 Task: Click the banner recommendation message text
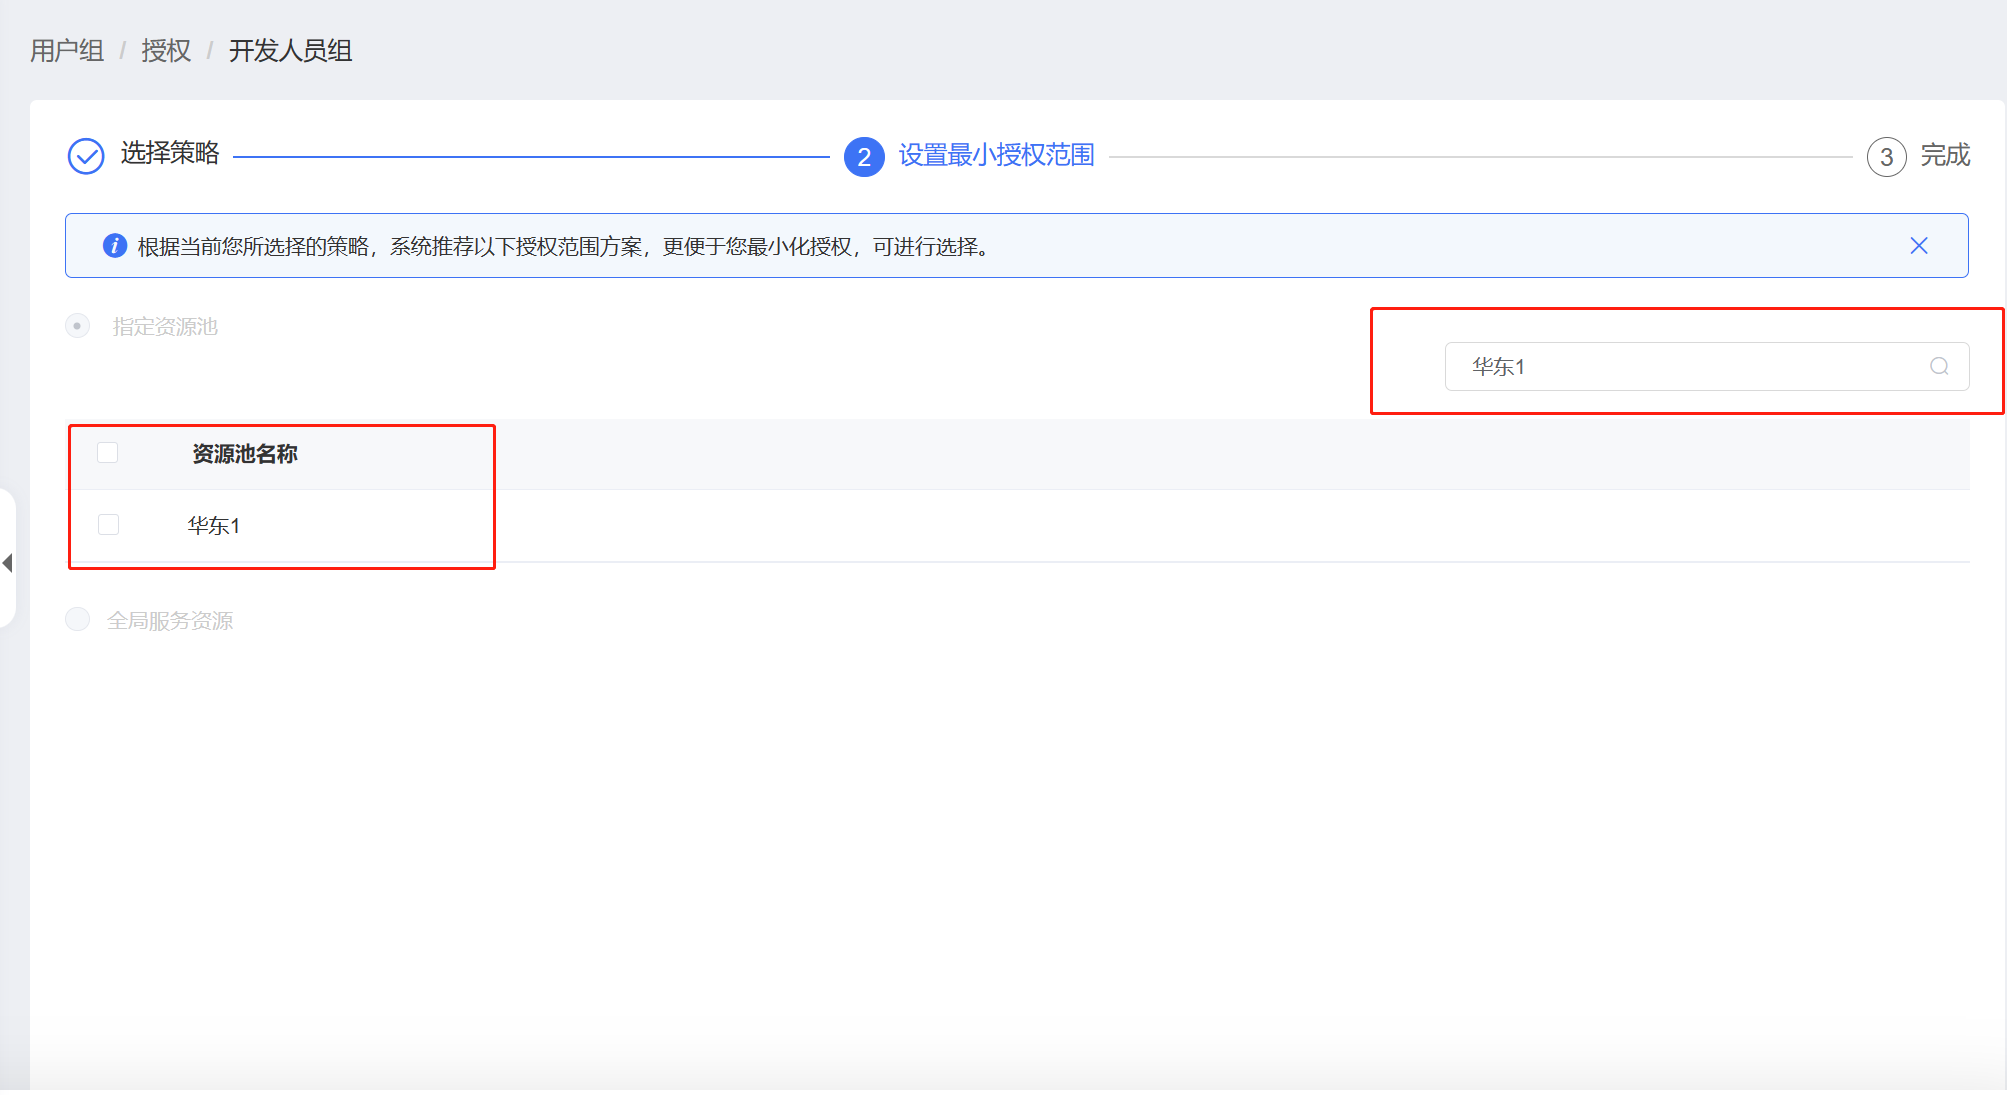564,247
